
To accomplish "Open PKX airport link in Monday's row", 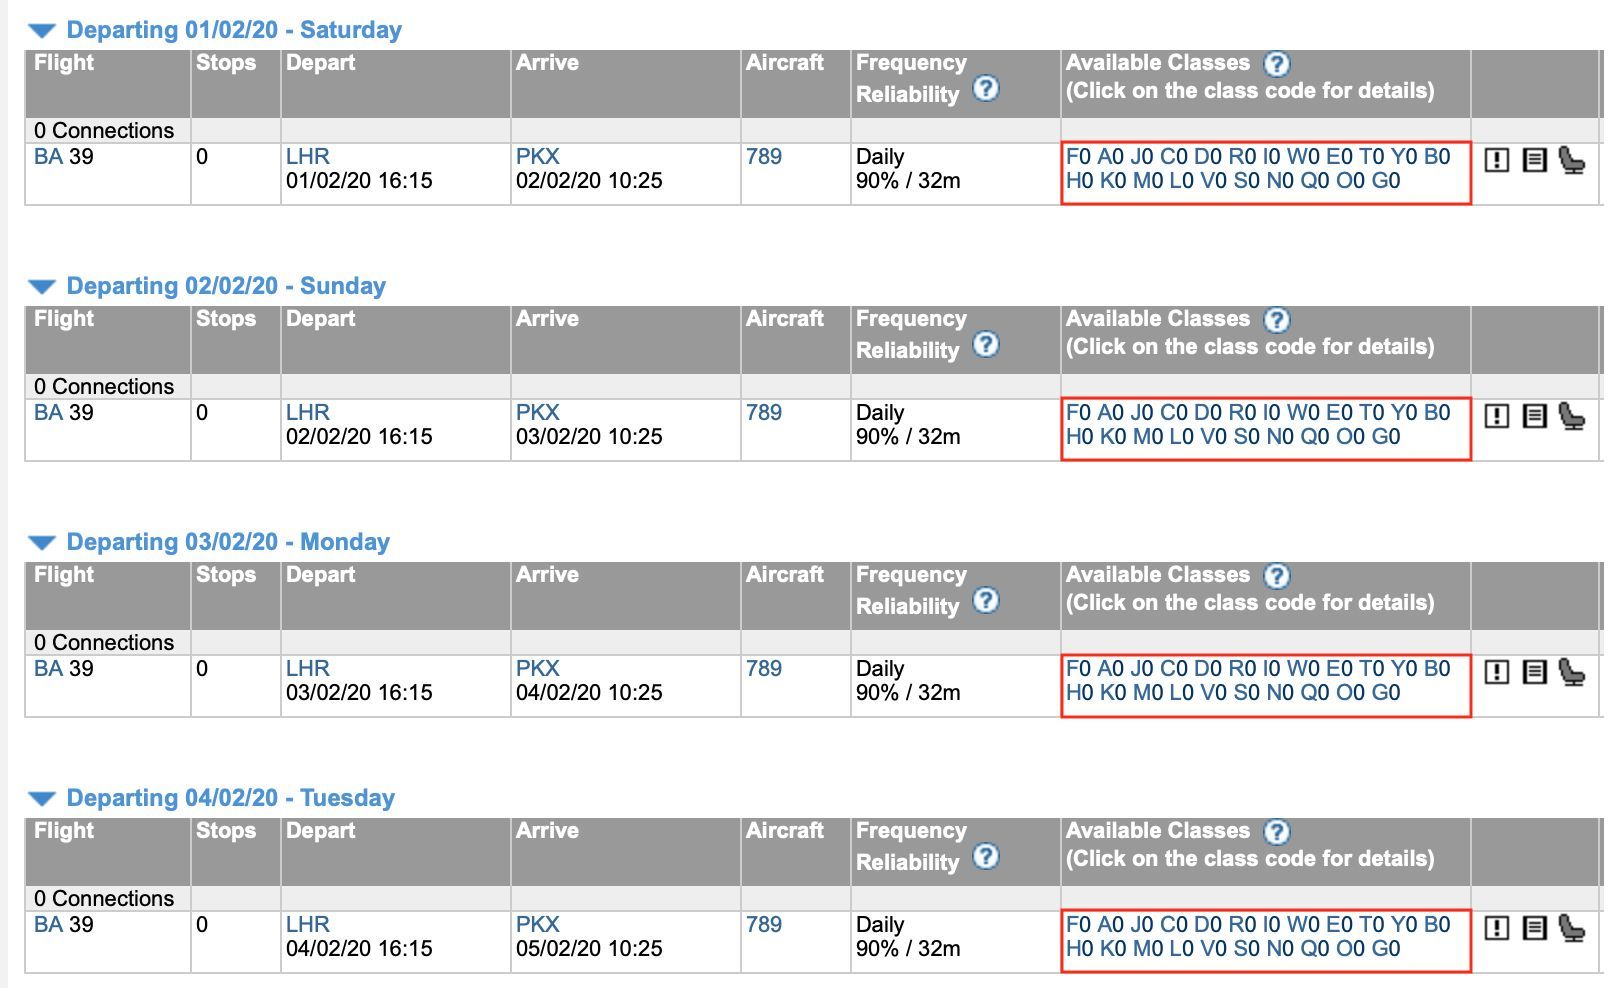I will 538,668.
